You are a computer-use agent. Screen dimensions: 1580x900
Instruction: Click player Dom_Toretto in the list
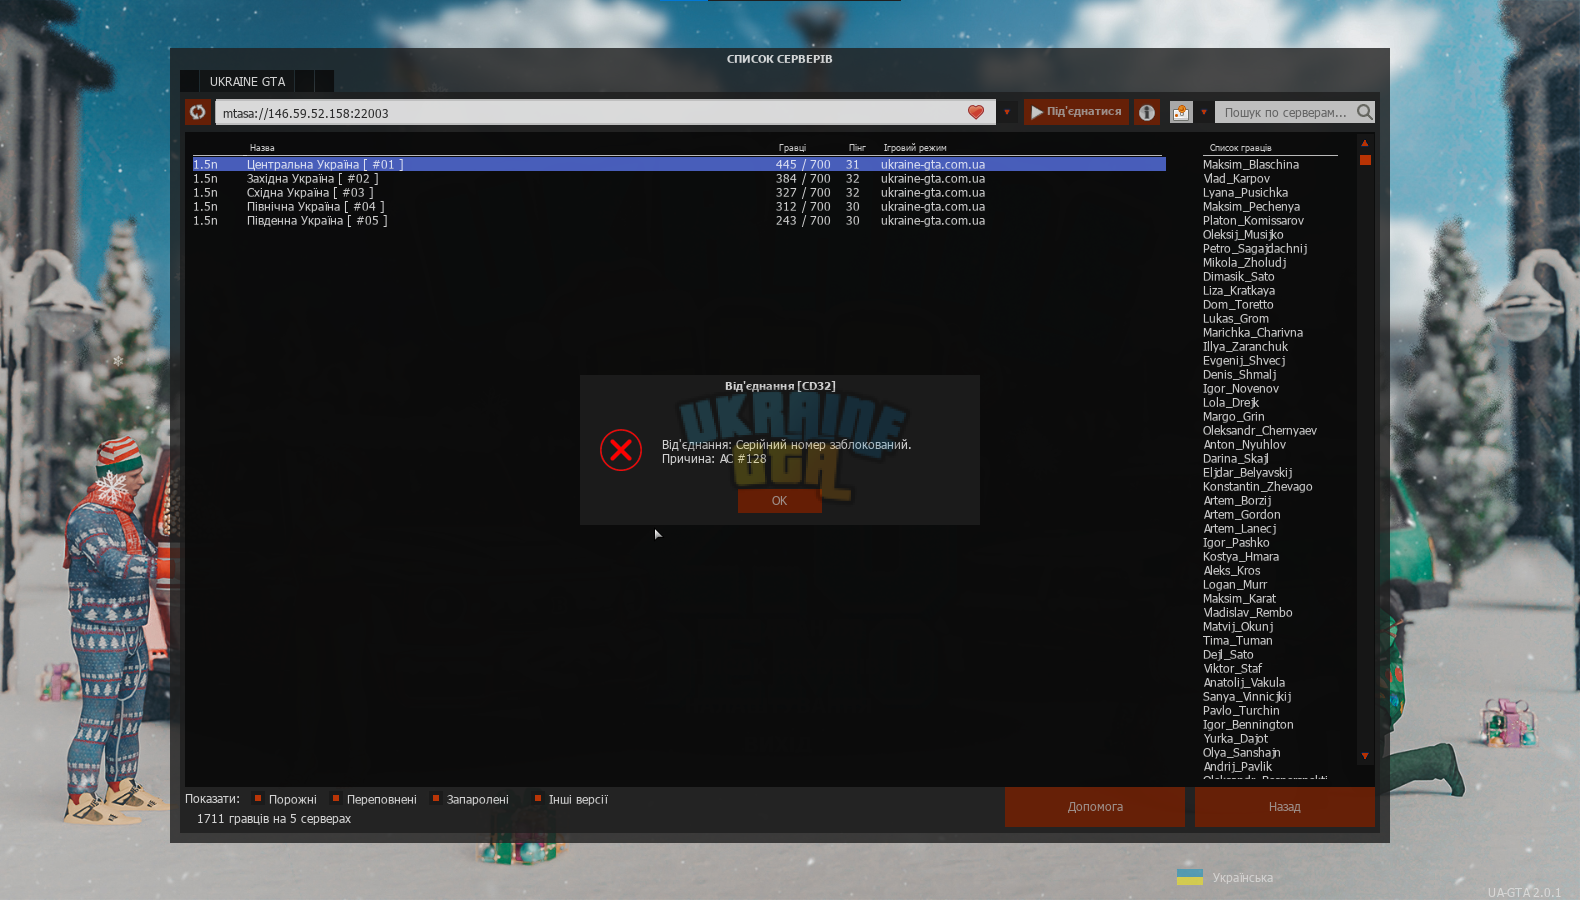tap(1238, 304)
